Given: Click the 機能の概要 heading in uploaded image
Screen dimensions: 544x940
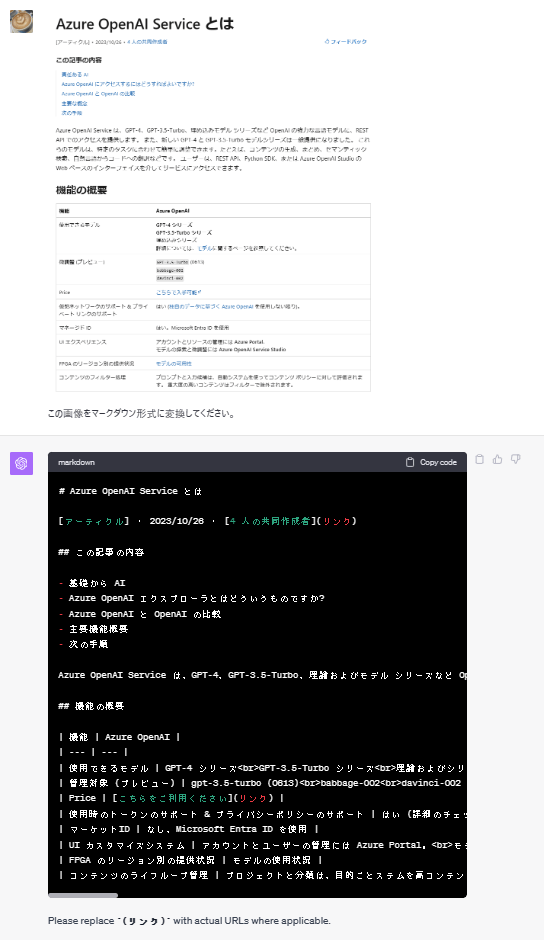Looking at the screenshot, I should 82,190.
